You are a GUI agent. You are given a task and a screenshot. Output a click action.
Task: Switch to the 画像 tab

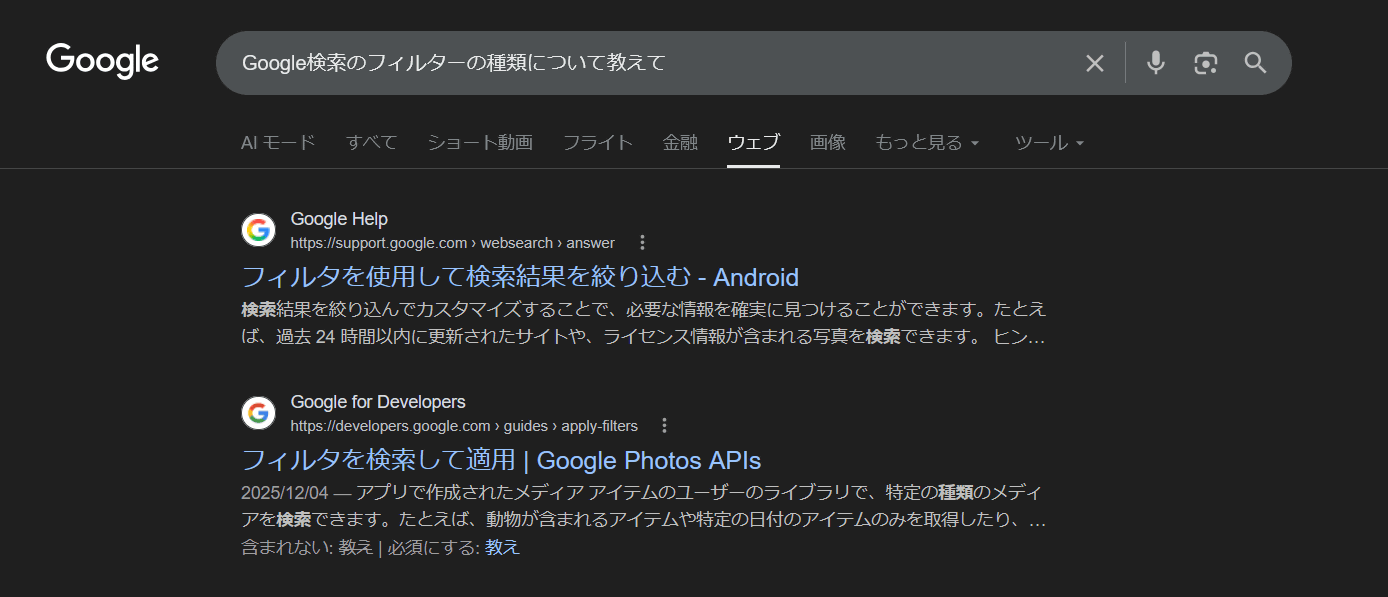827,142
